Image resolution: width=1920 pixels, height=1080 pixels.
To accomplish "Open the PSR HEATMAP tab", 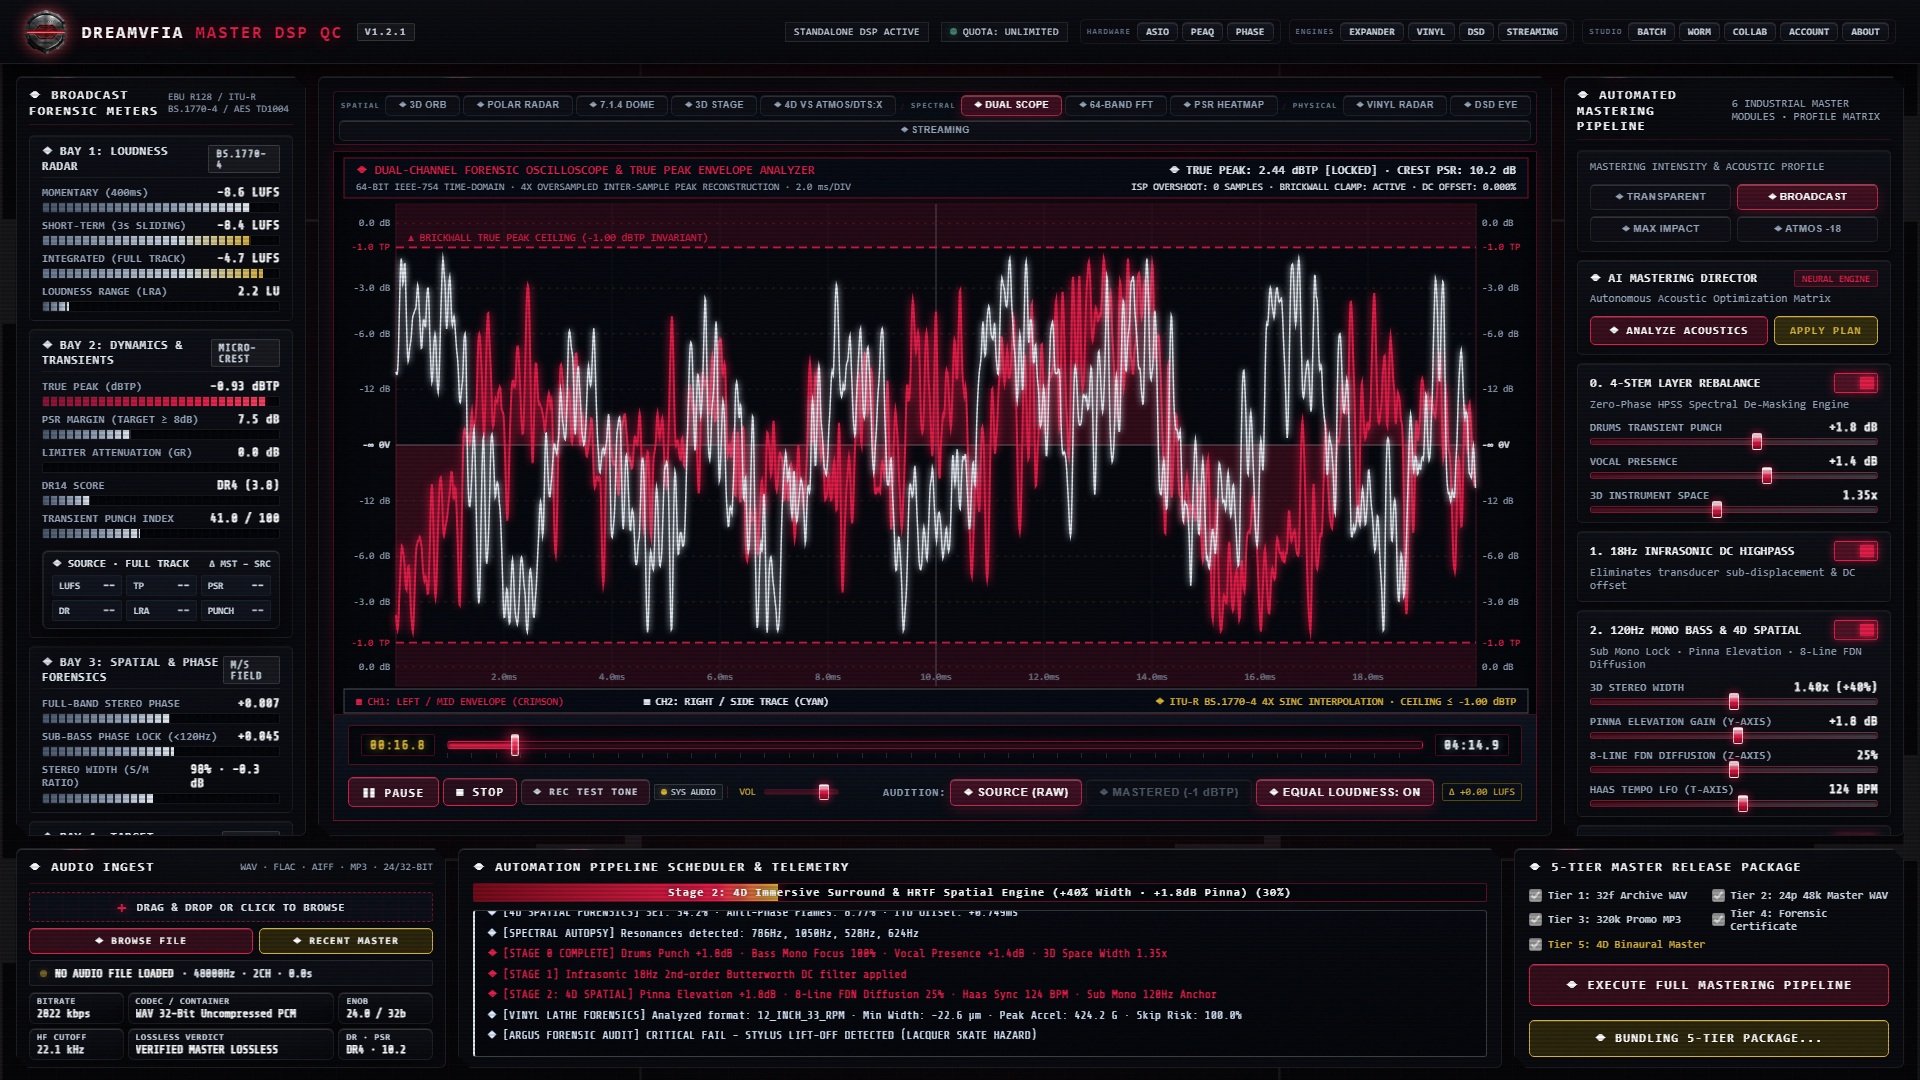I will [x=1224, y=105].
